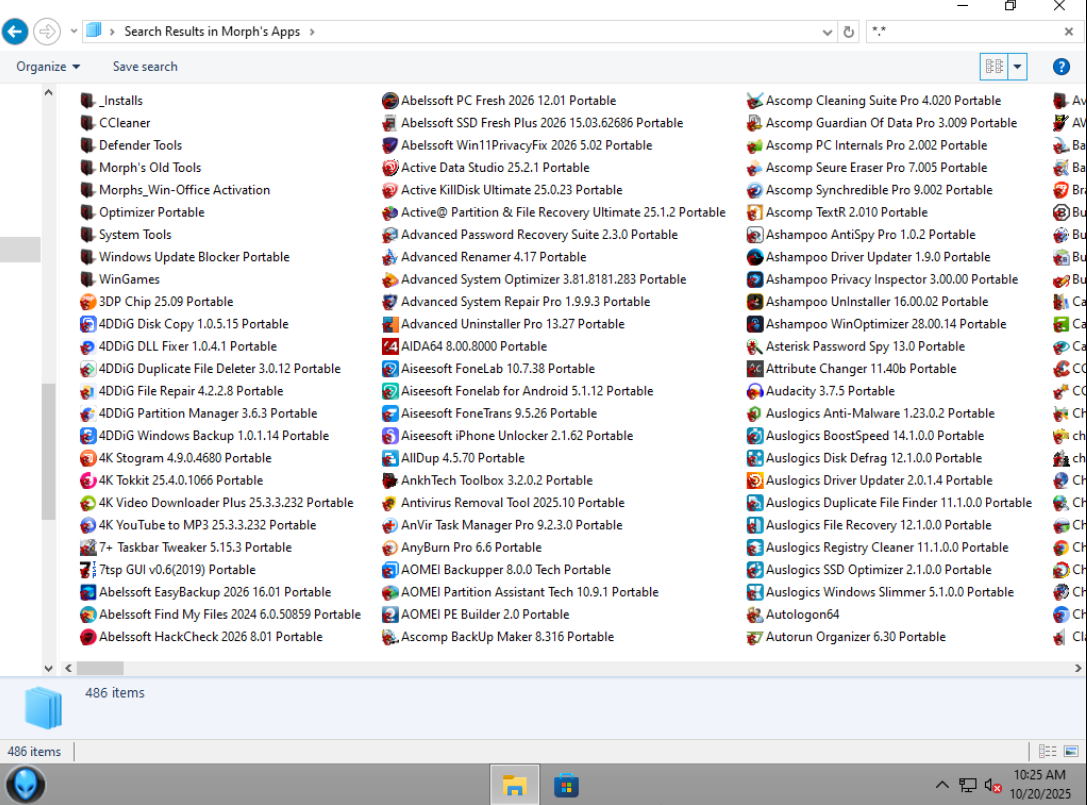Click Save search
This screenshot has height=805, width=1087.
click(145, 67)
